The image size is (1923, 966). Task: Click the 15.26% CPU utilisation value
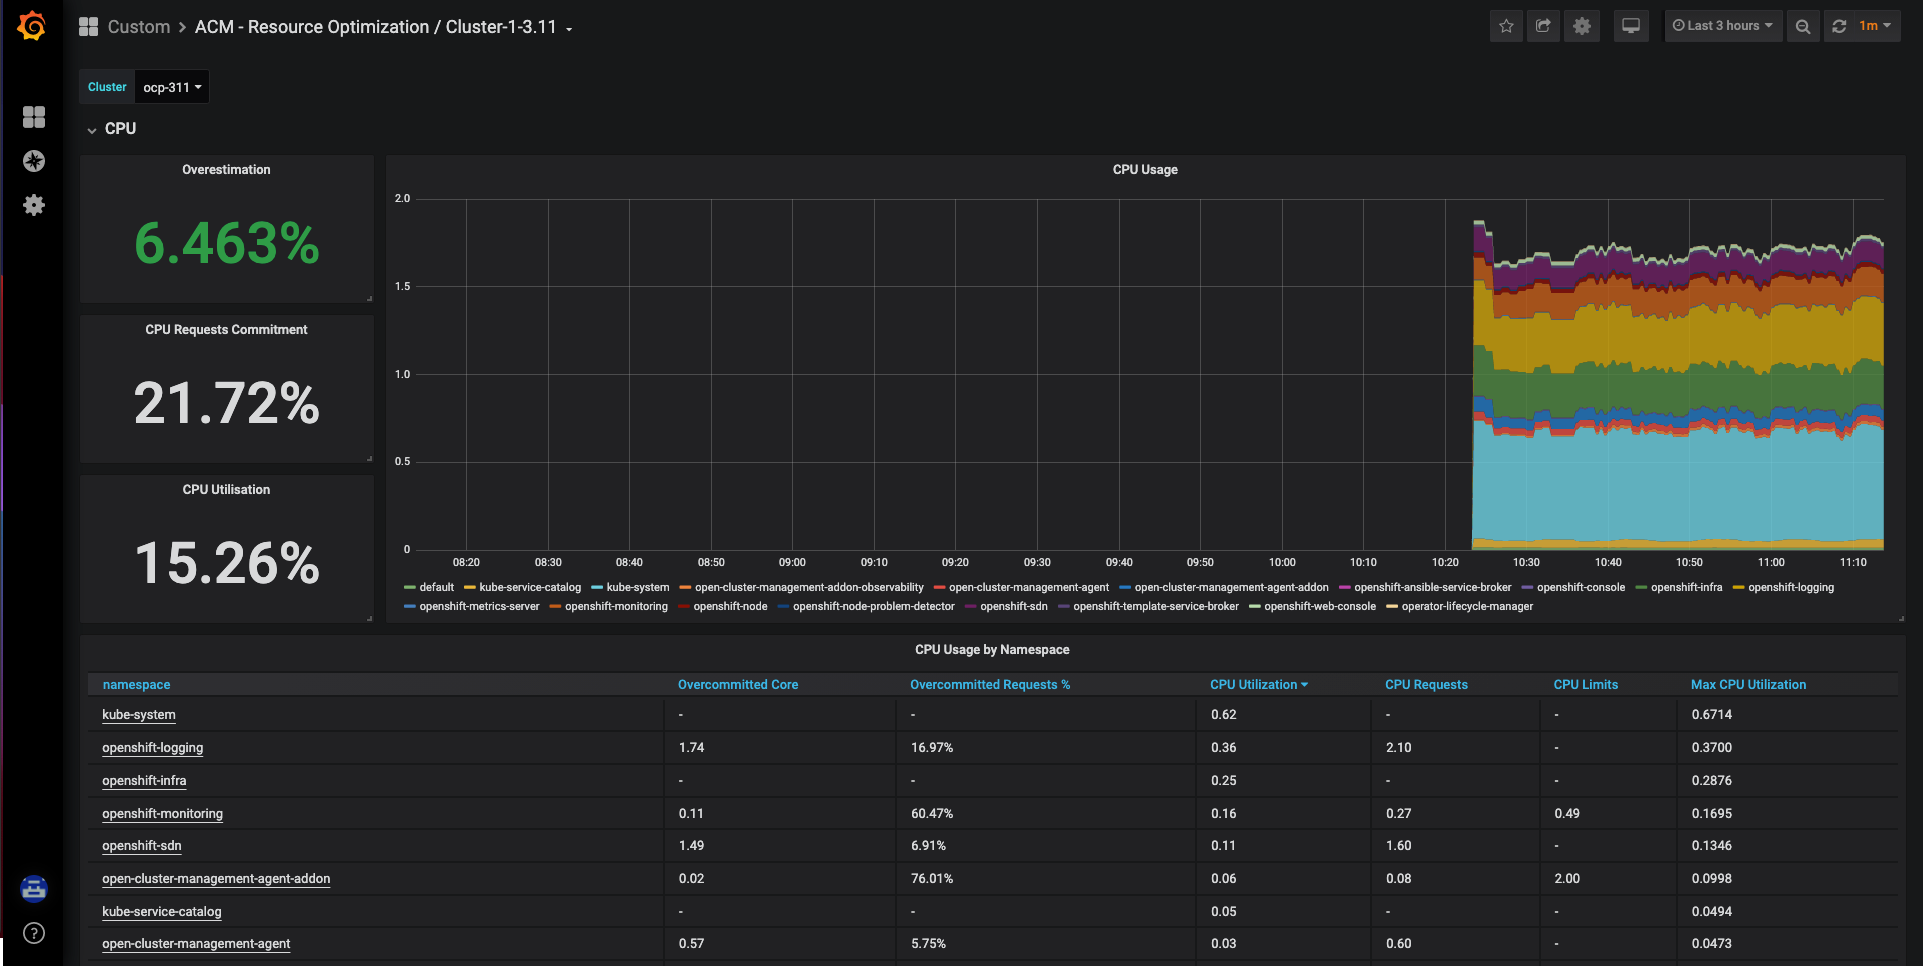(x=227, y=563)
